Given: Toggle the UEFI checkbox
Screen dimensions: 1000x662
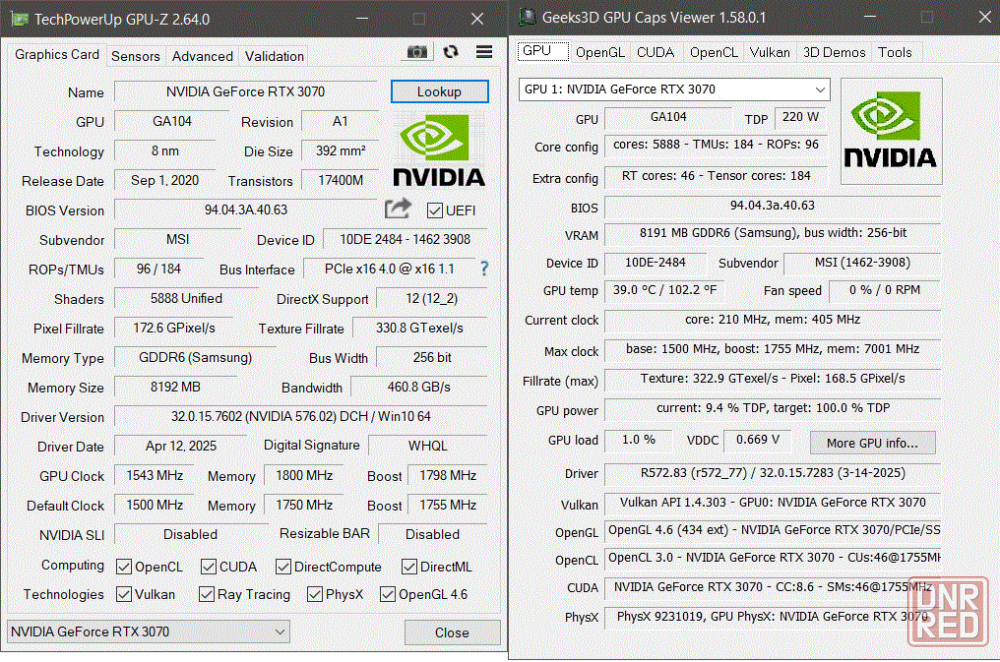Looking at the screenshot, I should pyautogui.click(x=435, y=210).
